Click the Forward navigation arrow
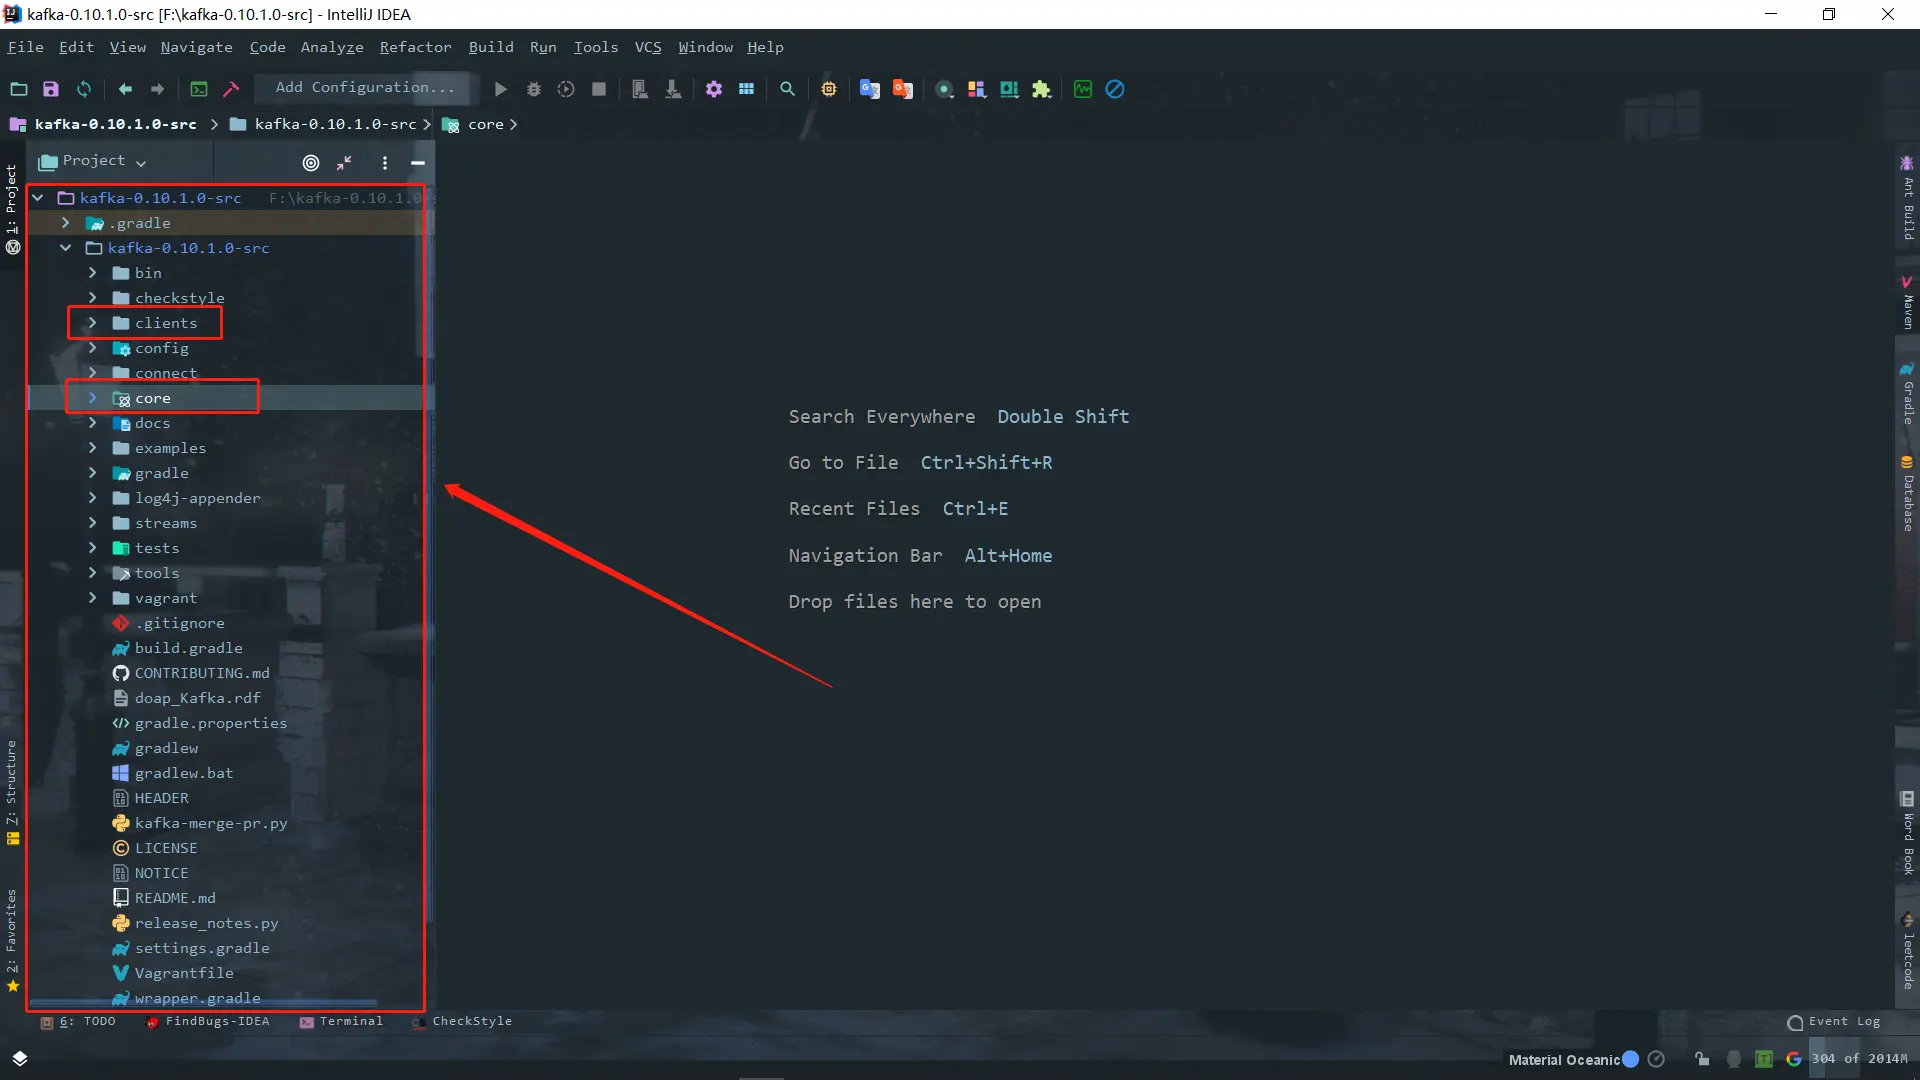This screenshot has width=1920, height=1080. [x=157, y=89]
